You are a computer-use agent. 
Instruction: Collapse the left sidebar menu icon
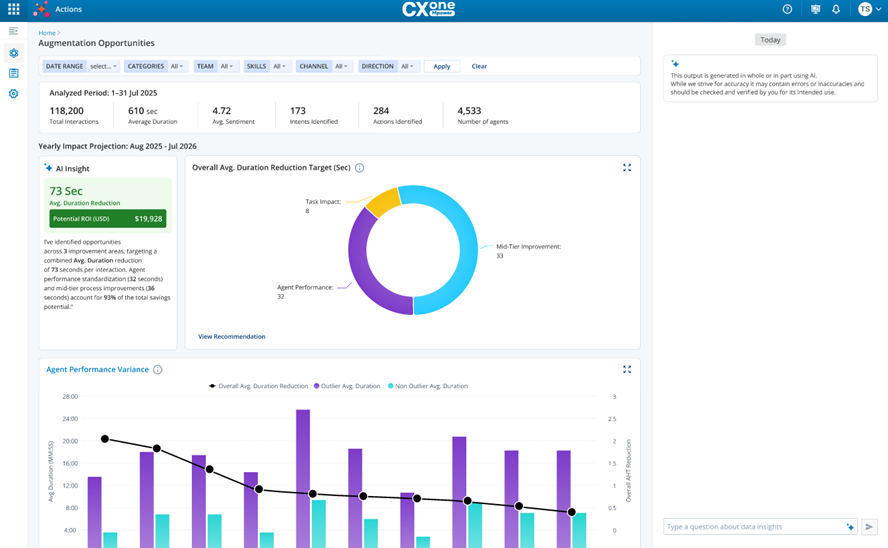pos(13,32)
